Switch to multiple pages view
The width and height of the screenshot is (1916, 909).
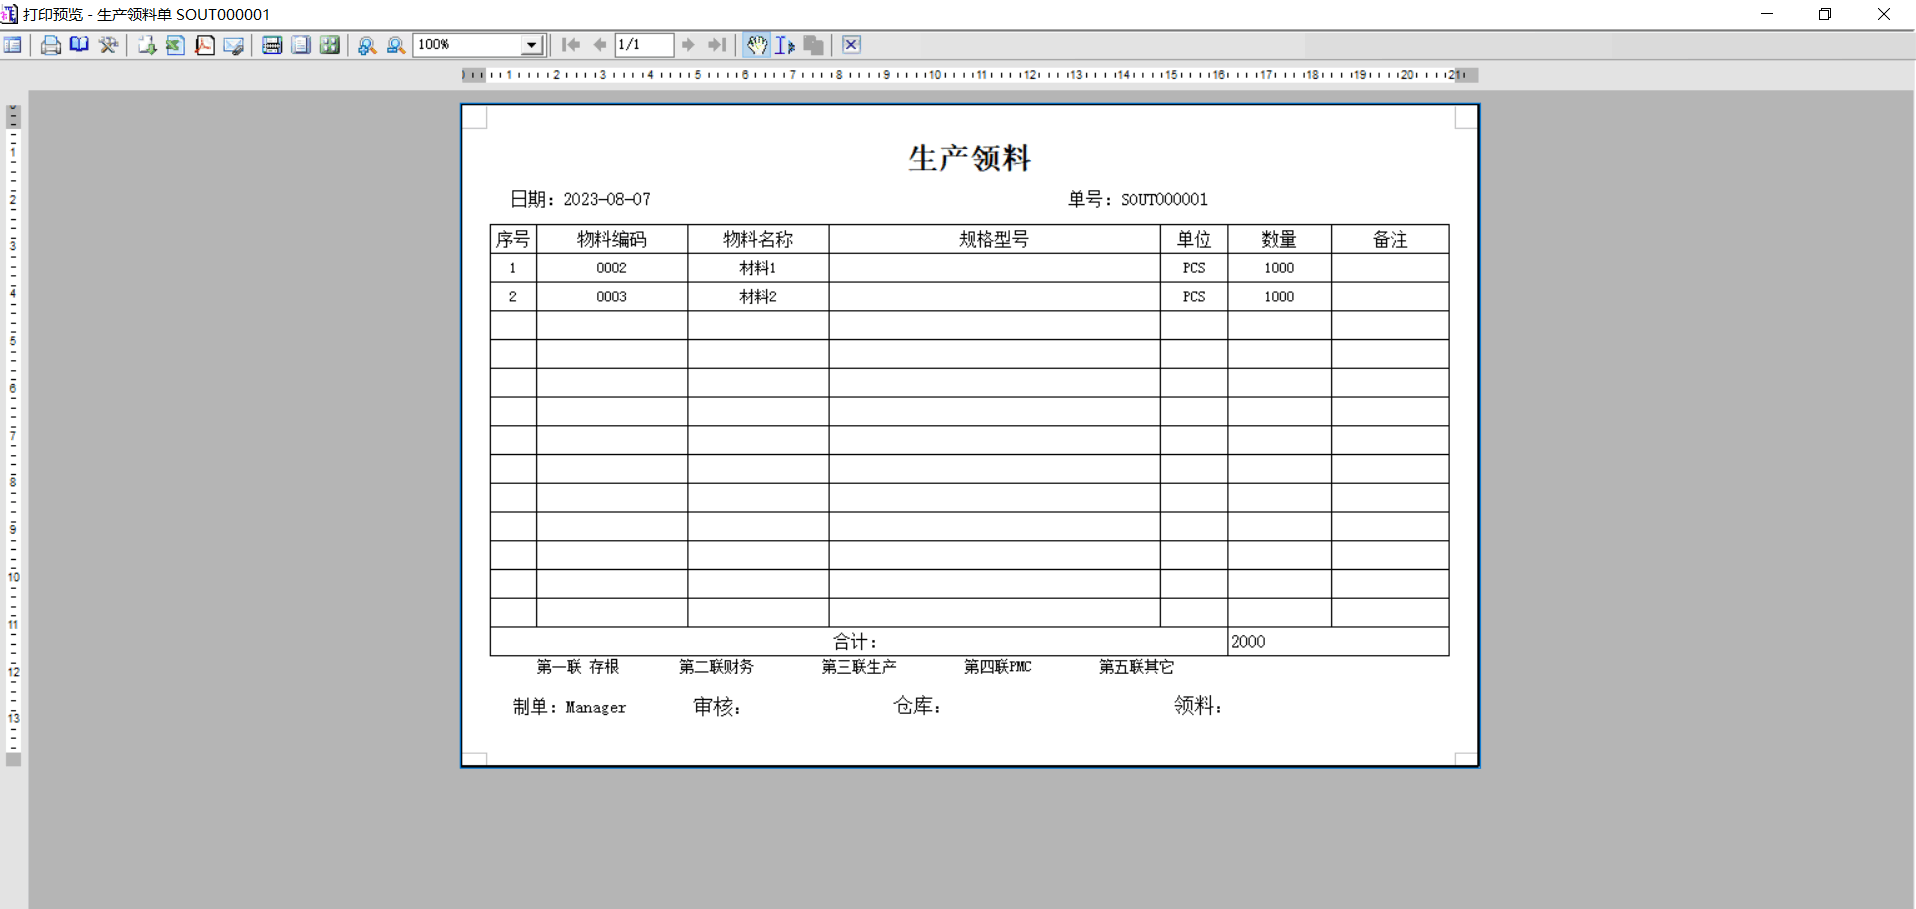(329, 45)
